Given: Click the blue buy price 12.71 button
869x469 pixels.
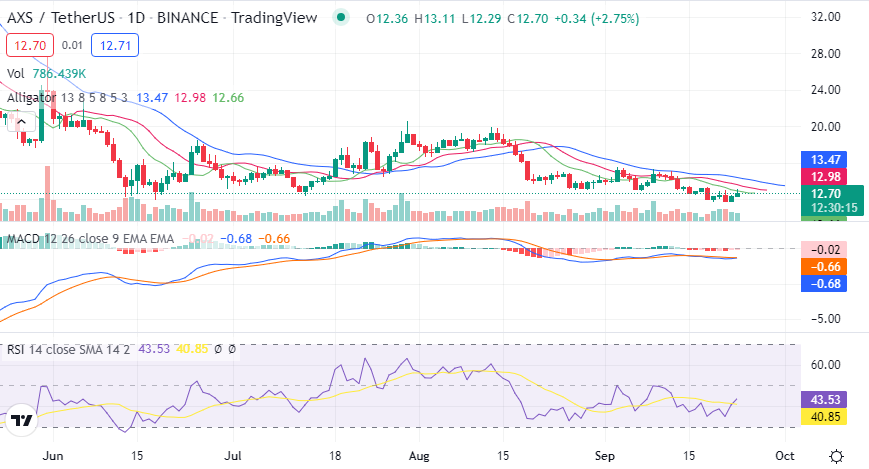Looking at the screenshot, I should coord(115,45).
